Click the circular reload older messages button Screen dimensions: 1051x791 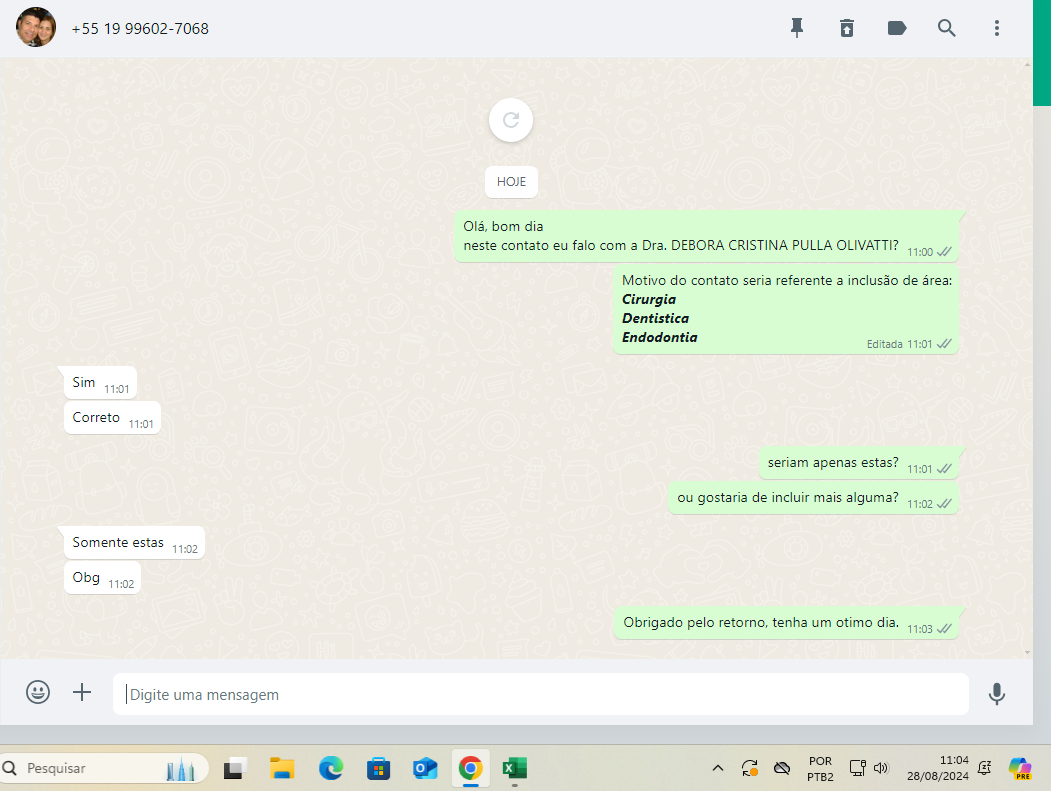click(x=511, y=121)
